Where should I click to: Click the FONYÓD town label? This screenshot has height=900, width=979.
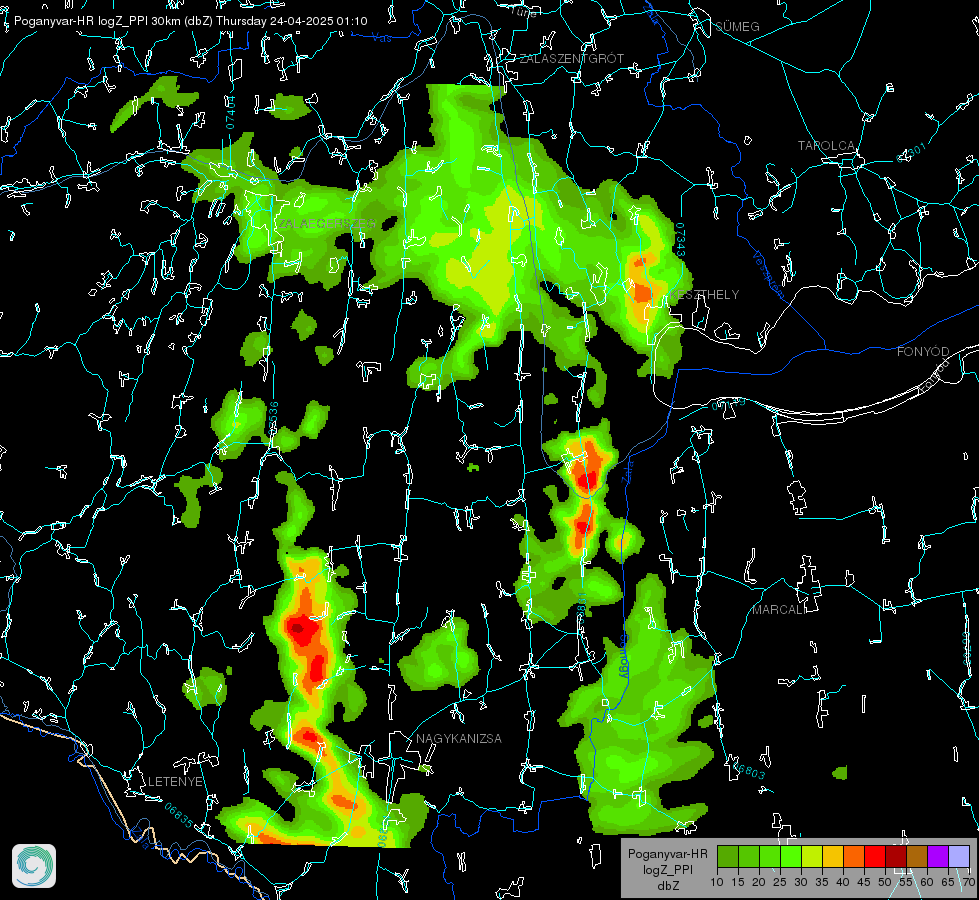[923, 352]
